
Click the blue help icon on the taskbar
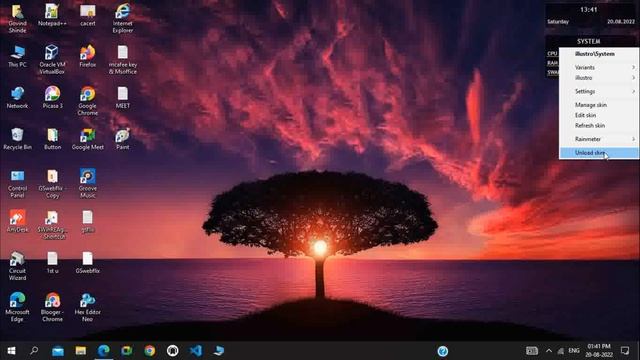click(443, 351)
